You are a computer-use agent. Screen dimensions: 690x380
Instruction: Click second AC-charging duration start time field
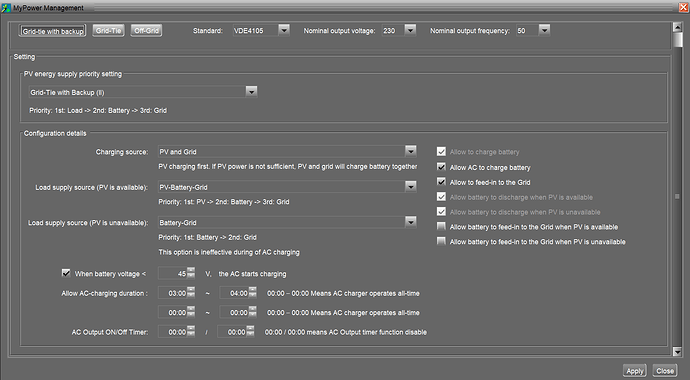(172, 312)
